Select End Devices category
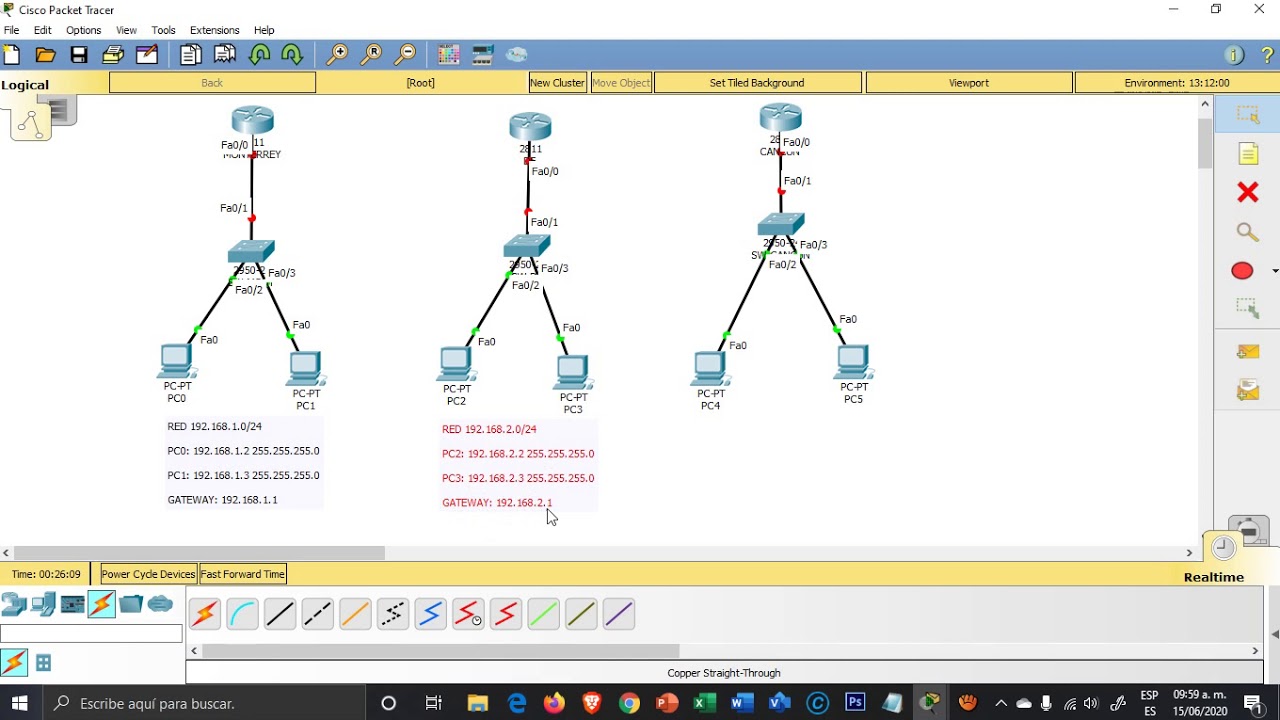This screenshot has width=1280, height=720. click(x=43, y=604)
